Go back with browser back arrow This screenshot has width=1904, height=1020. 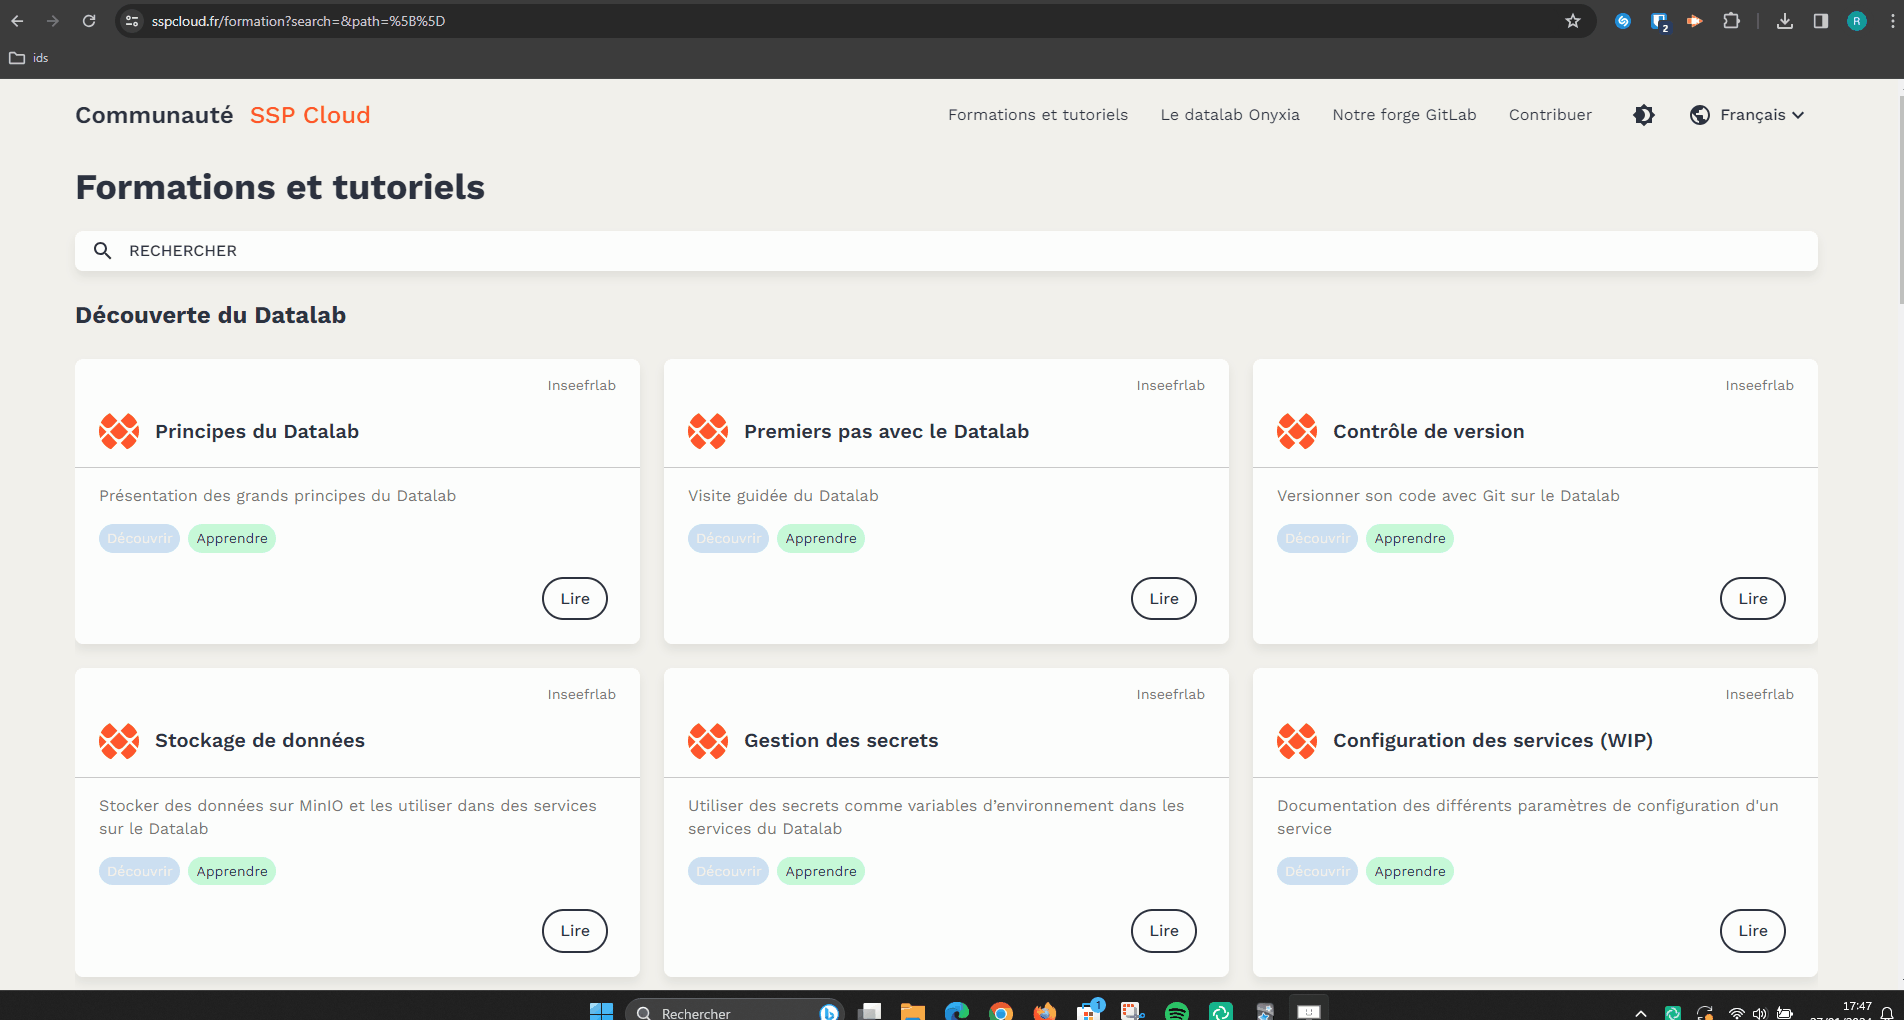17,21
